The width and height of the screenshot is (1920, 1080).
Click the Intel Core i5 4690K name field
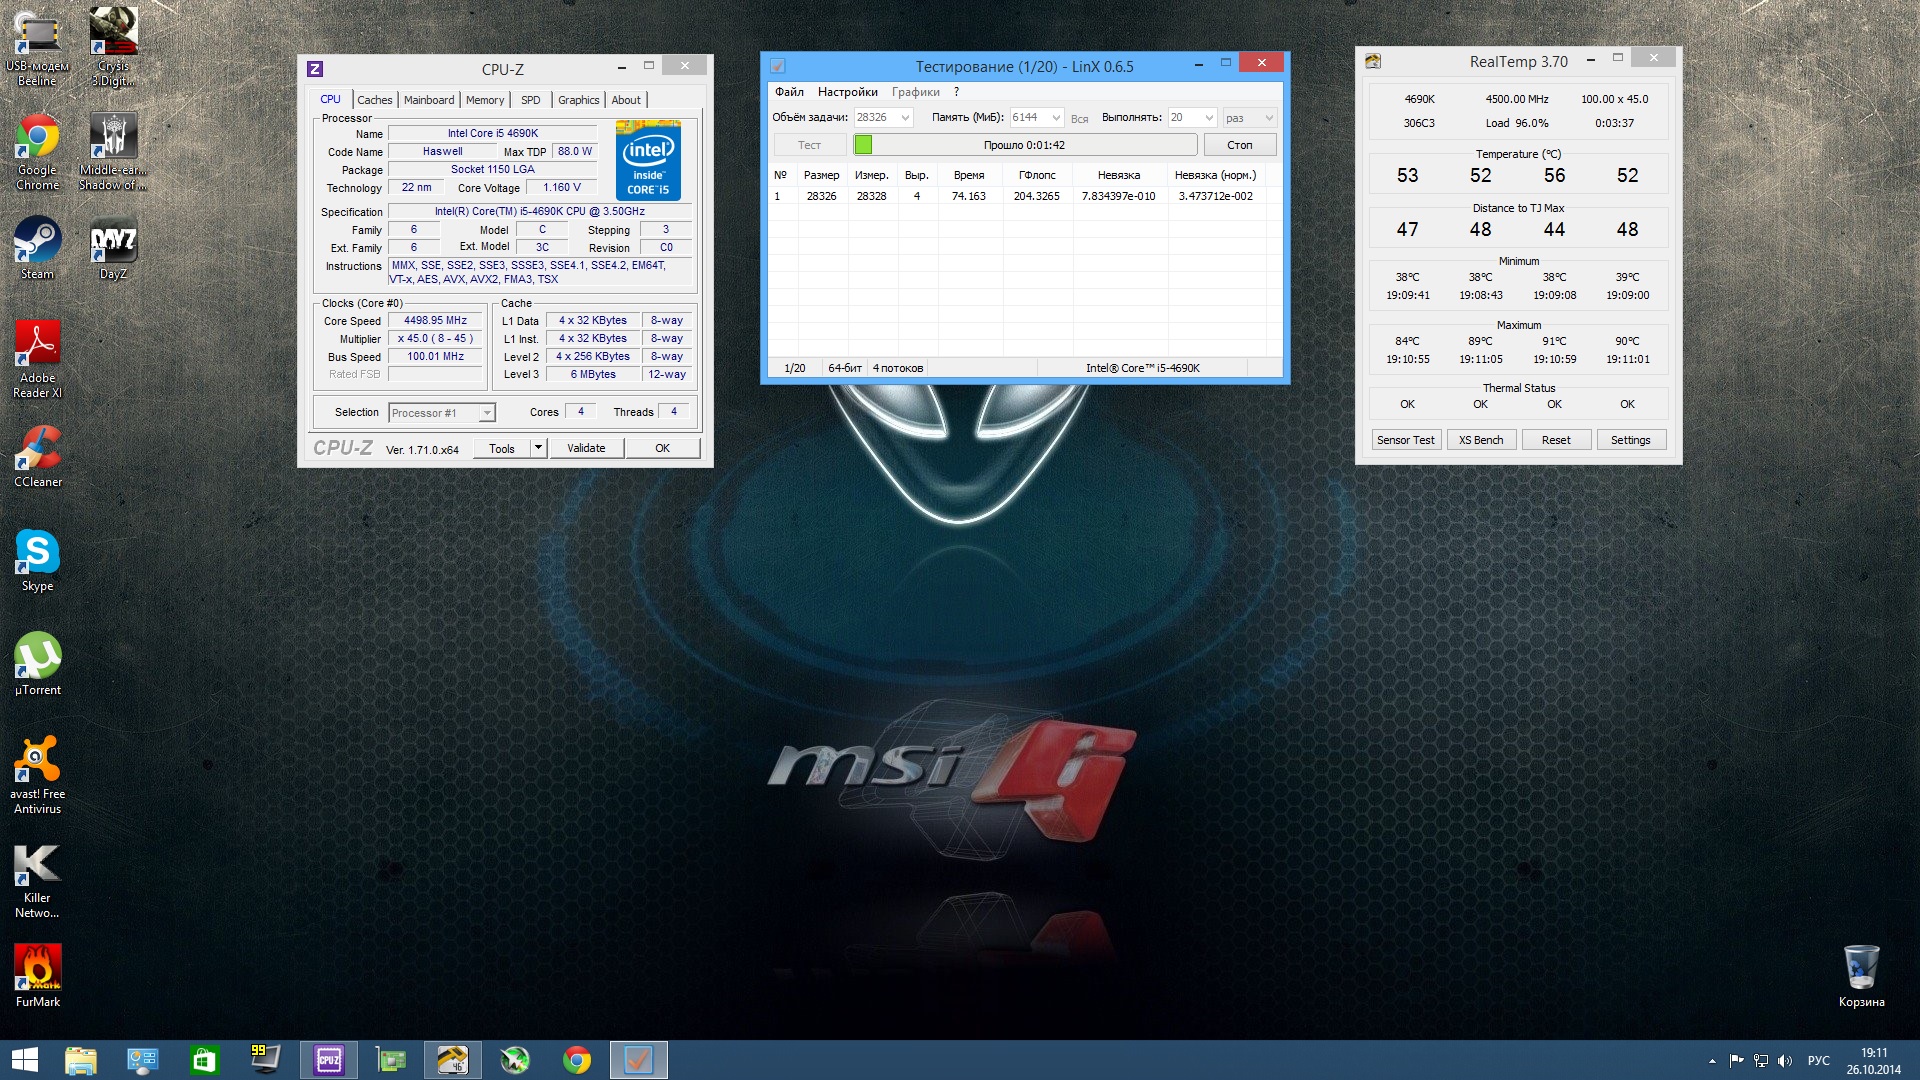tap(492, 133)
